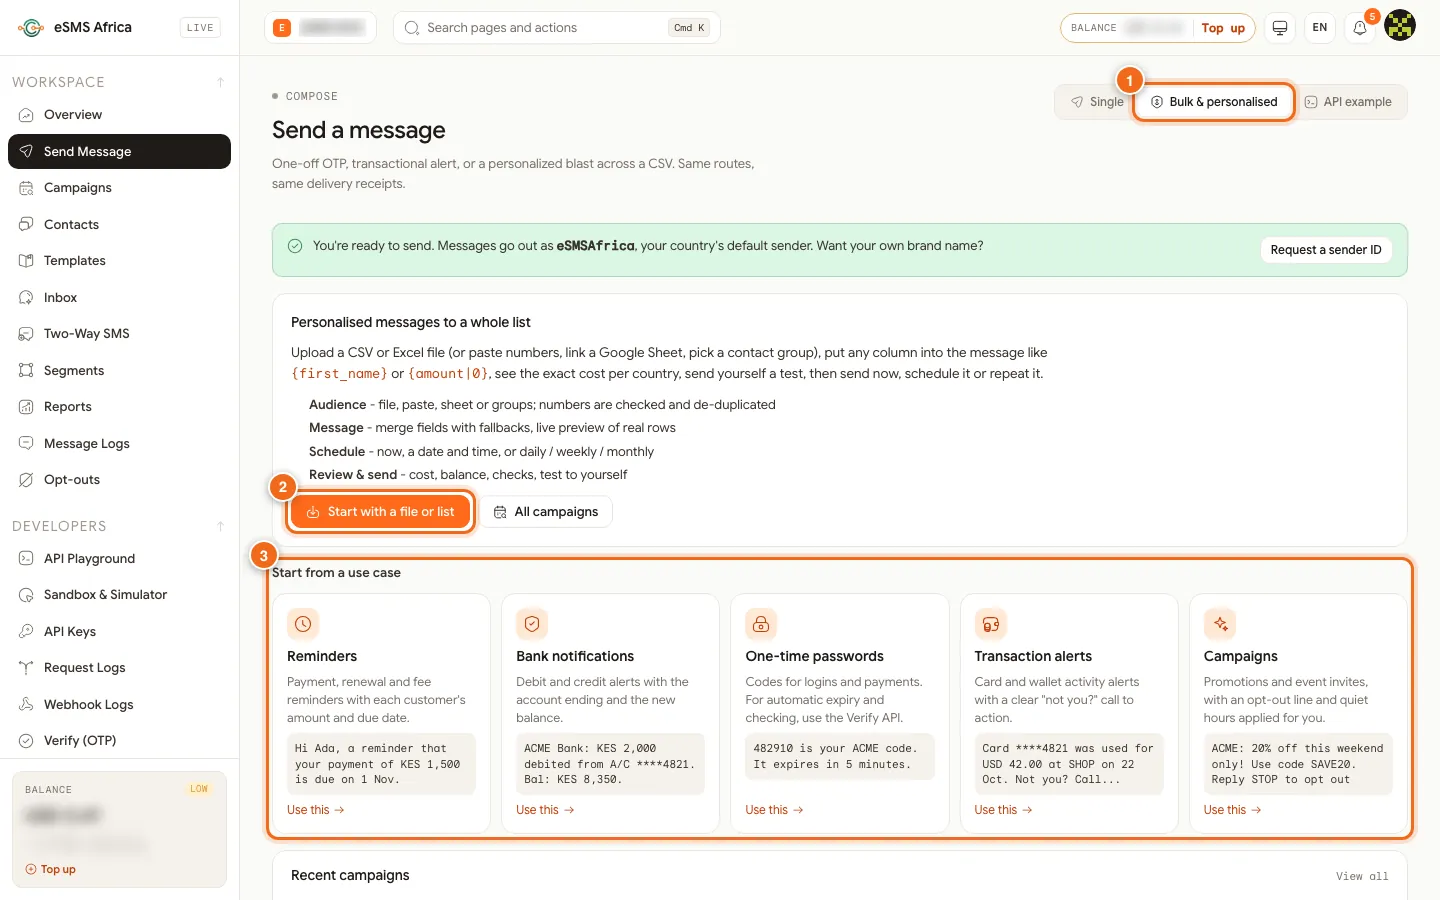1440x900 pixels.
Task: Switch to API example tab
Action: pyautogui.click(x=1348, y=102)
